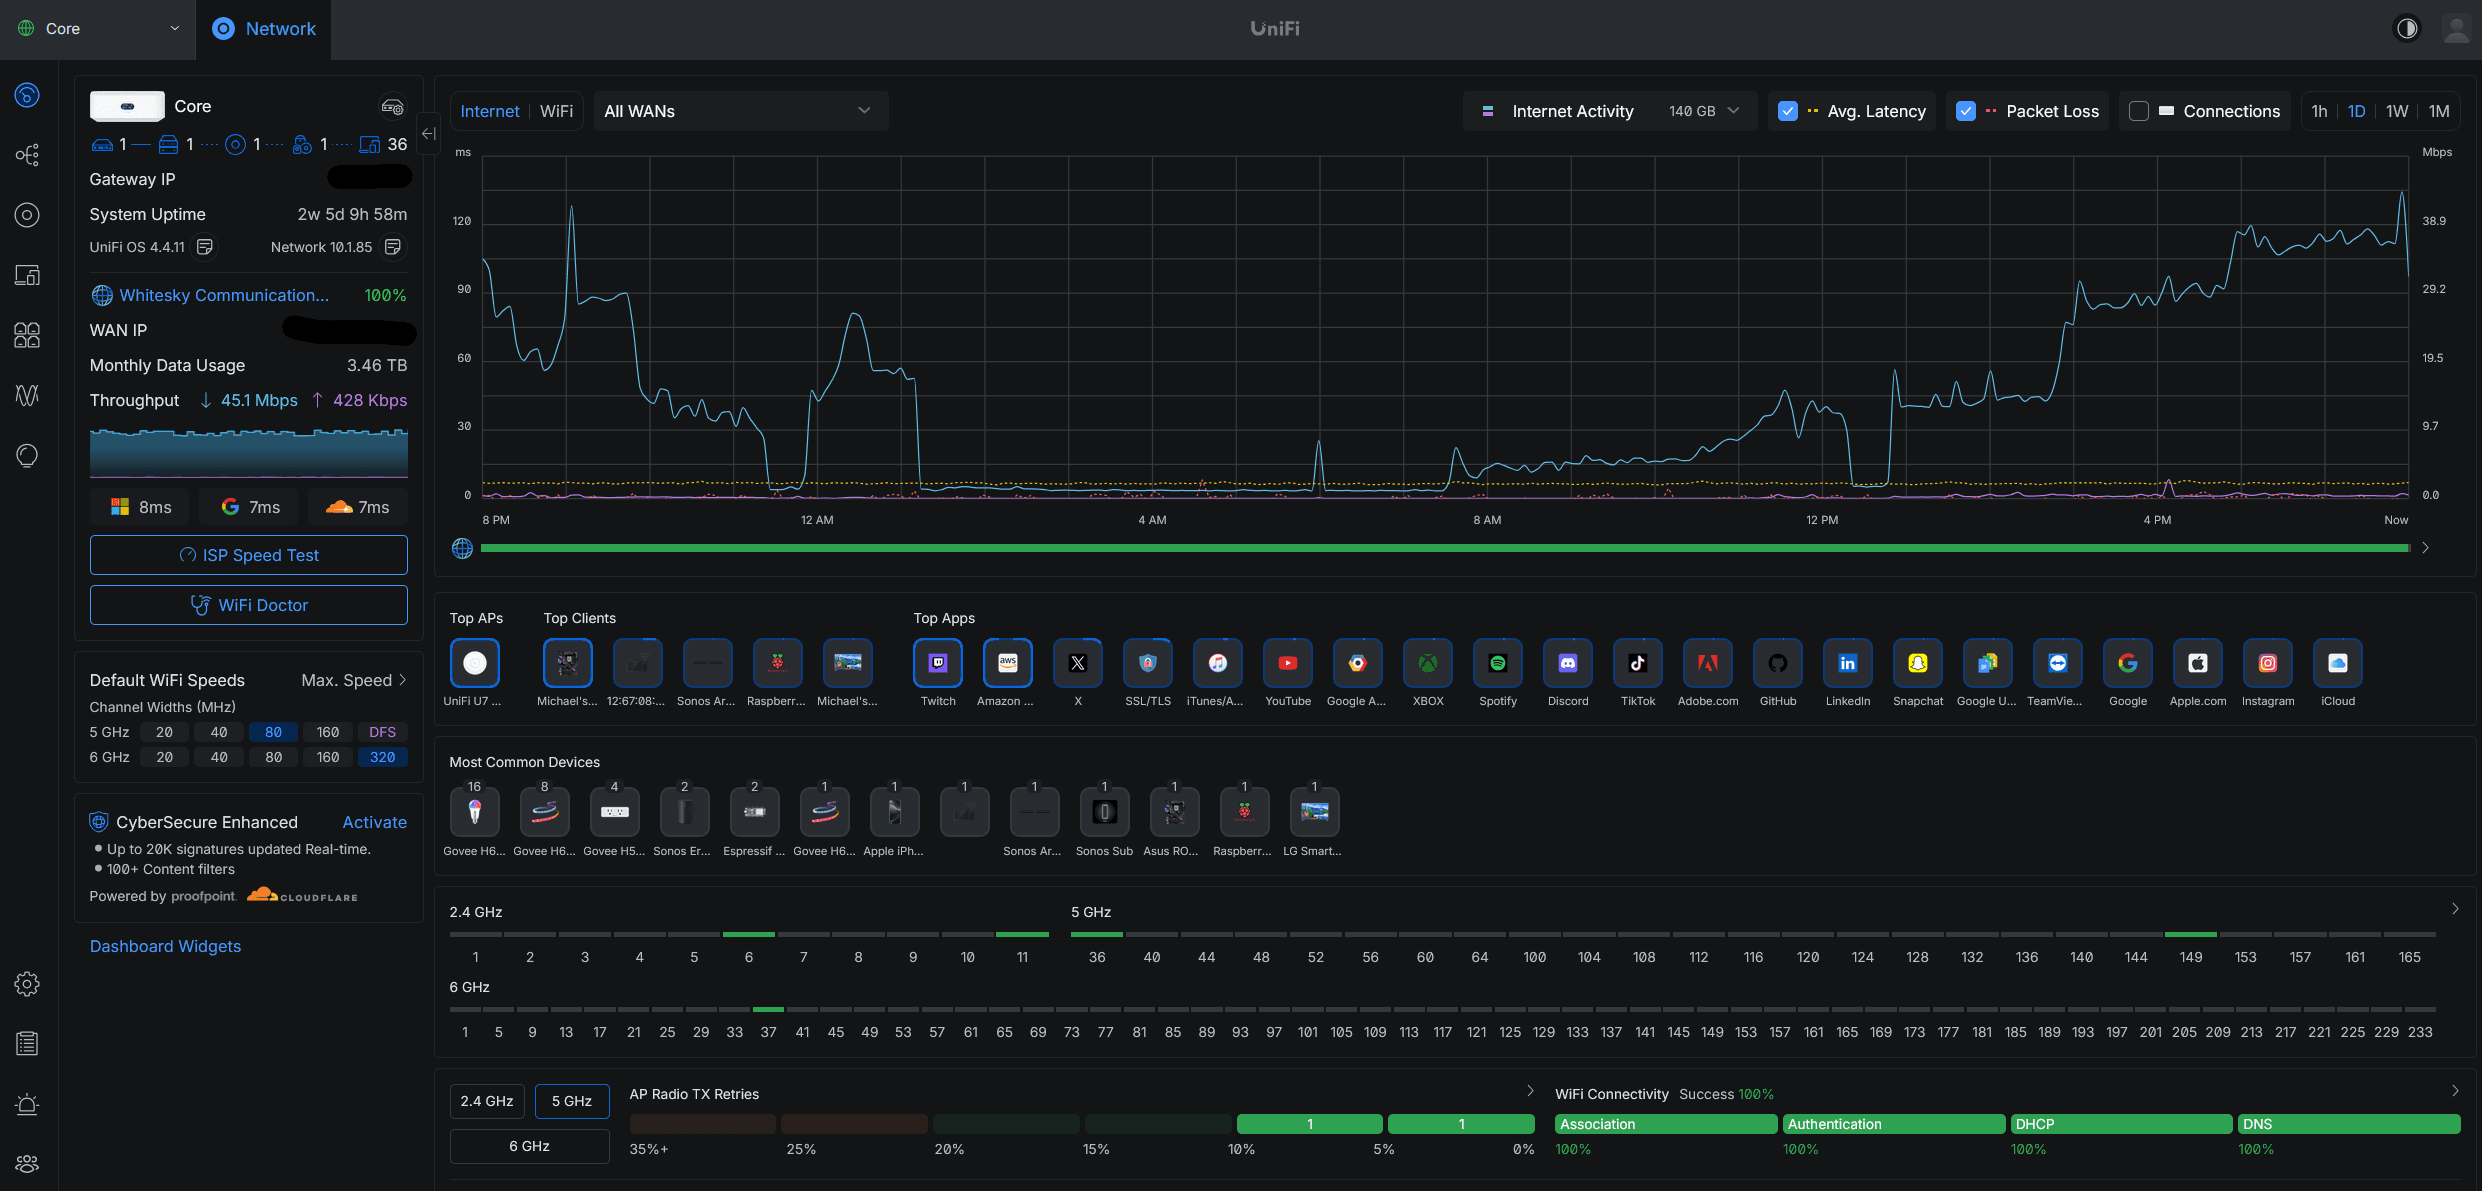The image size is (2482, 1191).
Task: Toggle the dark mode theme icon
Action: click(x=2407, y=29)
